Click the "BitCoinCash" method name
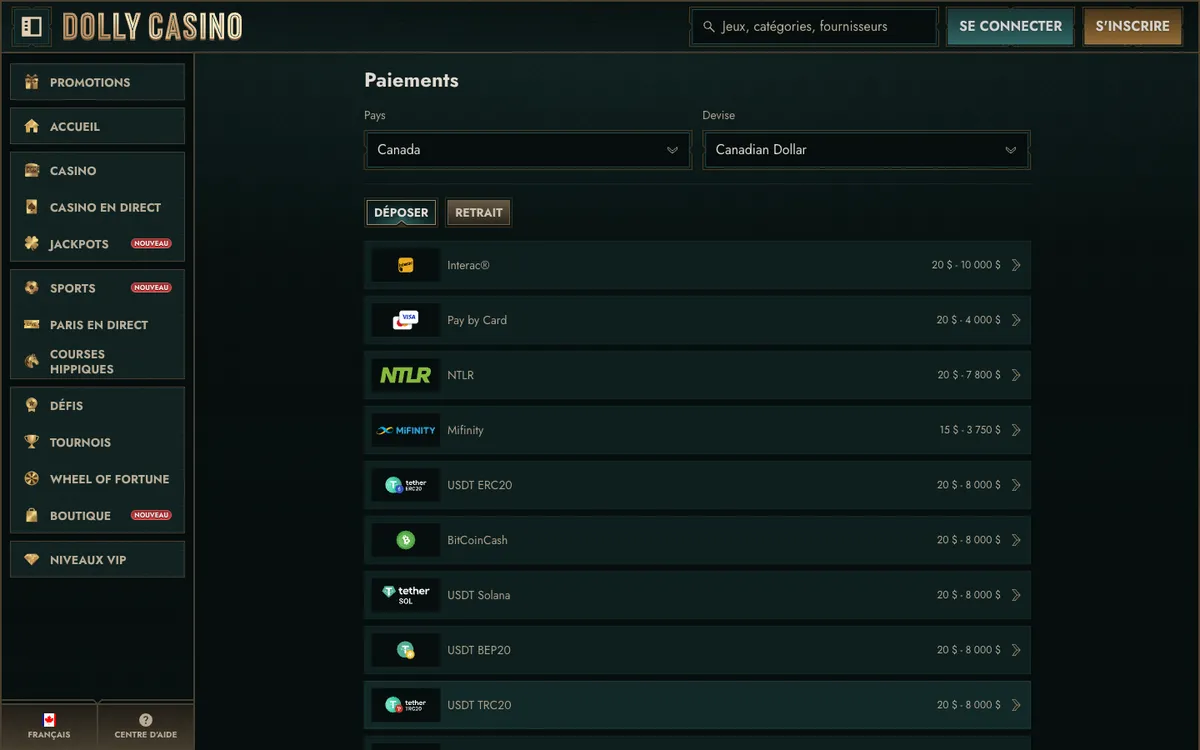The image size is (1200, 750). pyautogui.click(x=477, y=540)
